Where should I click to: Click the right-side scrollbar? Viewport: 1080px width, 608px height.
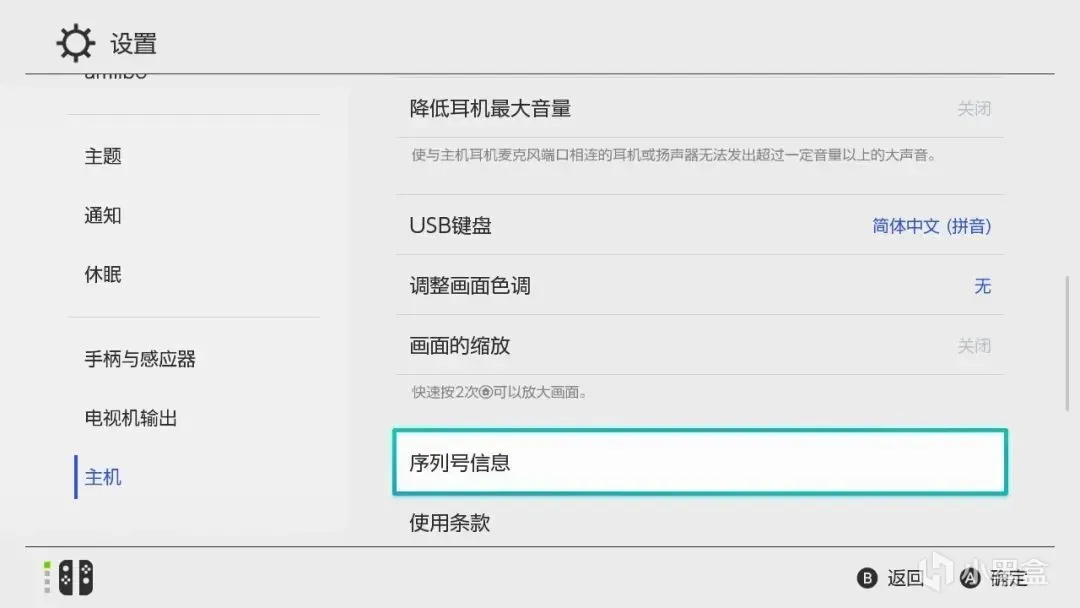[1067, 343]
